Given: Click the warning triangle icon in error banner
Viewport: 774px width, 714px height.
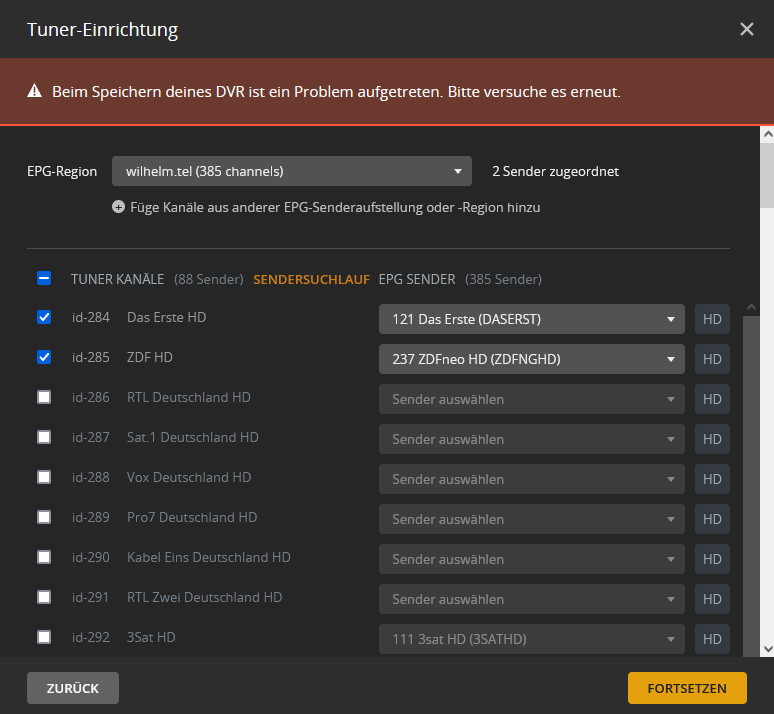Looking at the screenshot, I should [x=35, y=91].
